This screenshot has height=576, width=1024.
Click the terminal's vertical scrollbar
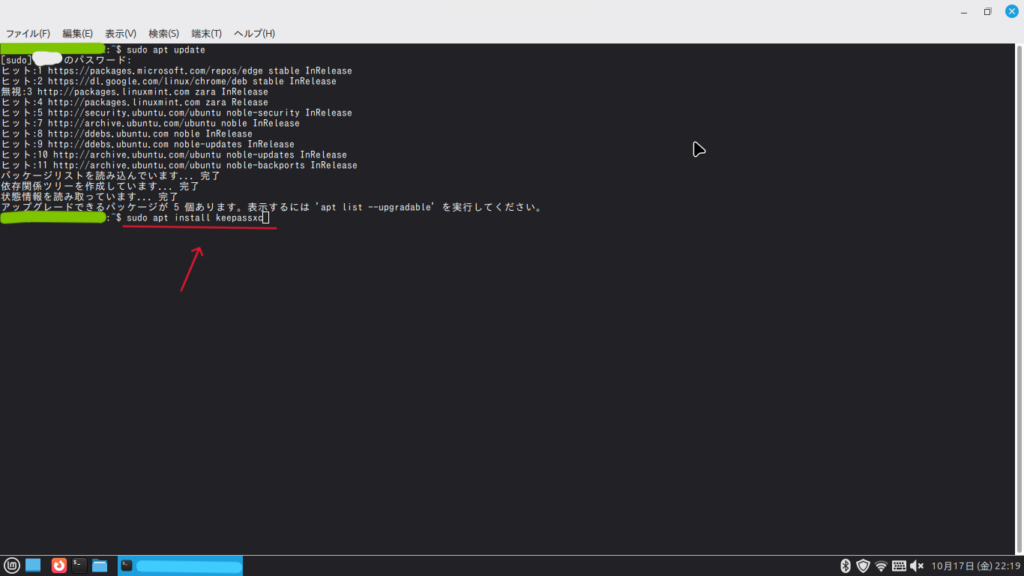click(x=1019, y=300)
